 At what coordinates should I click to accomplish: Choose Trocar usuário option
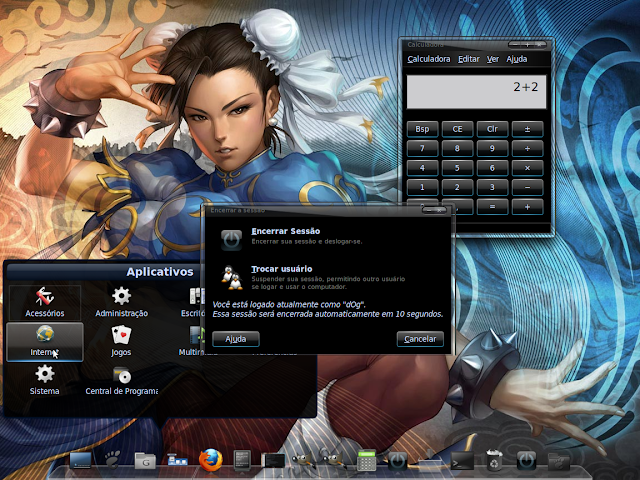pyautogui.click(x=282, y=269)
